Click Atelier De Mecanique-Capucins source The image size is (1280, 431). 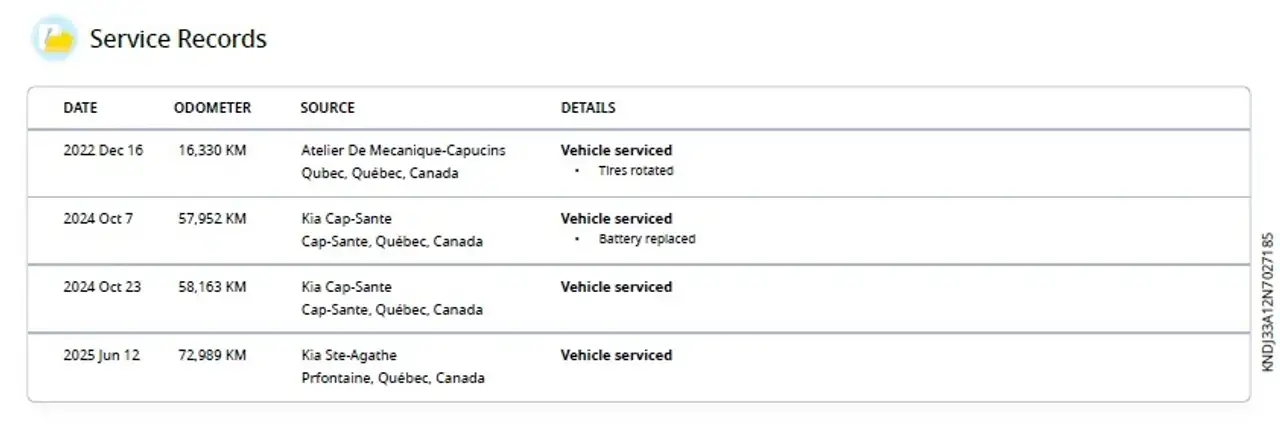[x=403, y=150]
